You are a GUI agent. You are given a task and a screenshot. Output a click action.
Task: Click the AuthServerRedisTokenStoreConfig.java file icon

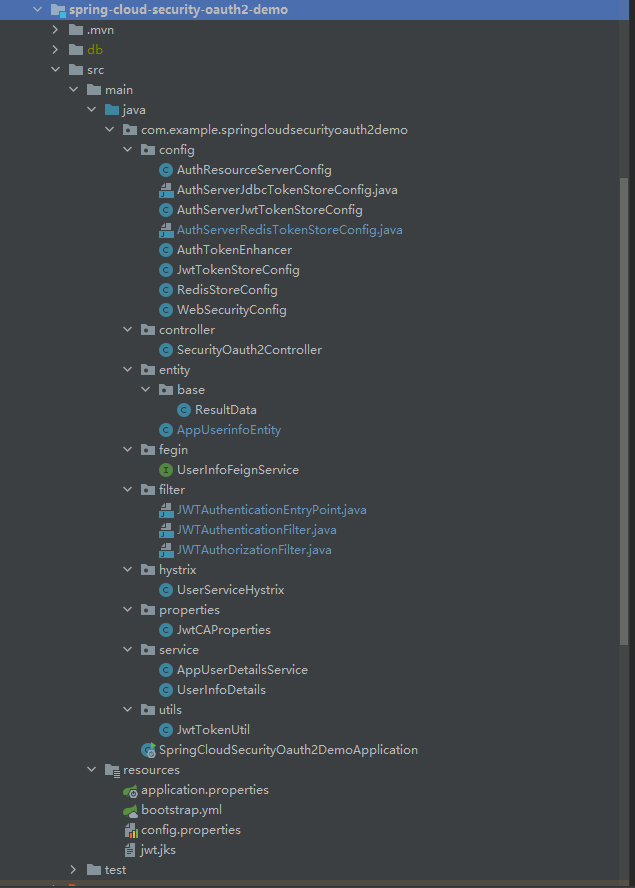point(165,230)
